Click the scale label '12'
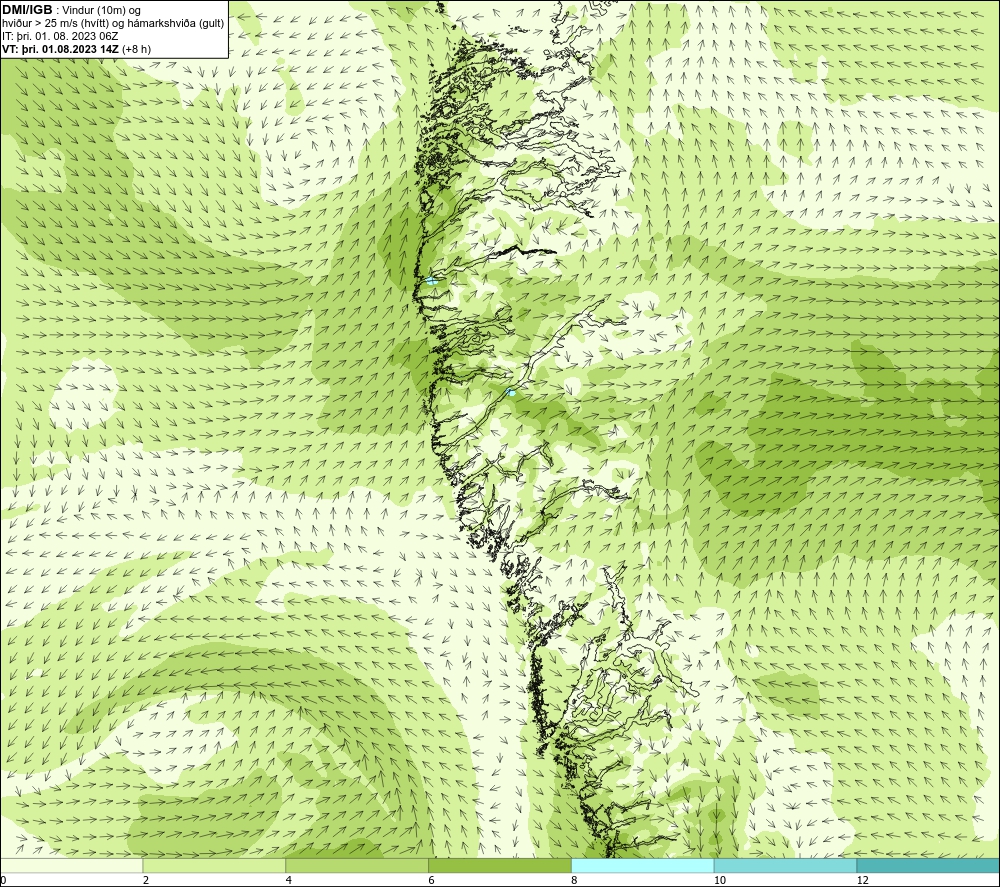Screen dimensions: 1000x887 863,880
